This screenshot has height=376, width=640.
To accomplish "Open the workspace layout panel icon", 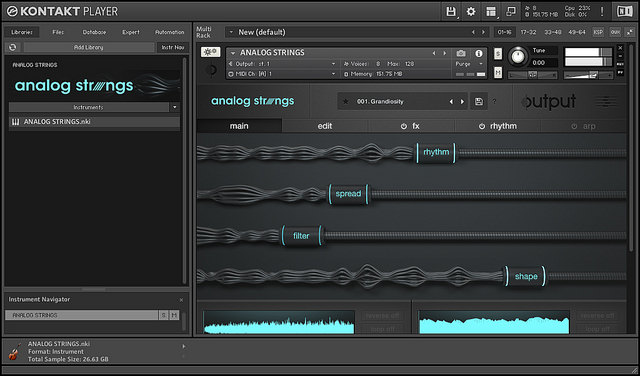I will point(491,11).
